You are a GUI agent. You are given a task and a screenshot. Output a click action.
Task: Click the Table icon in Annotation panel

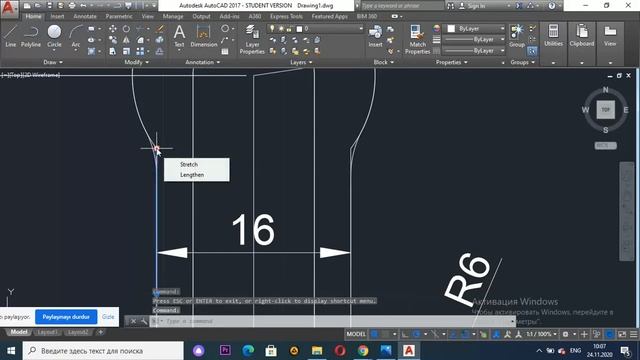tap(225, 51)
